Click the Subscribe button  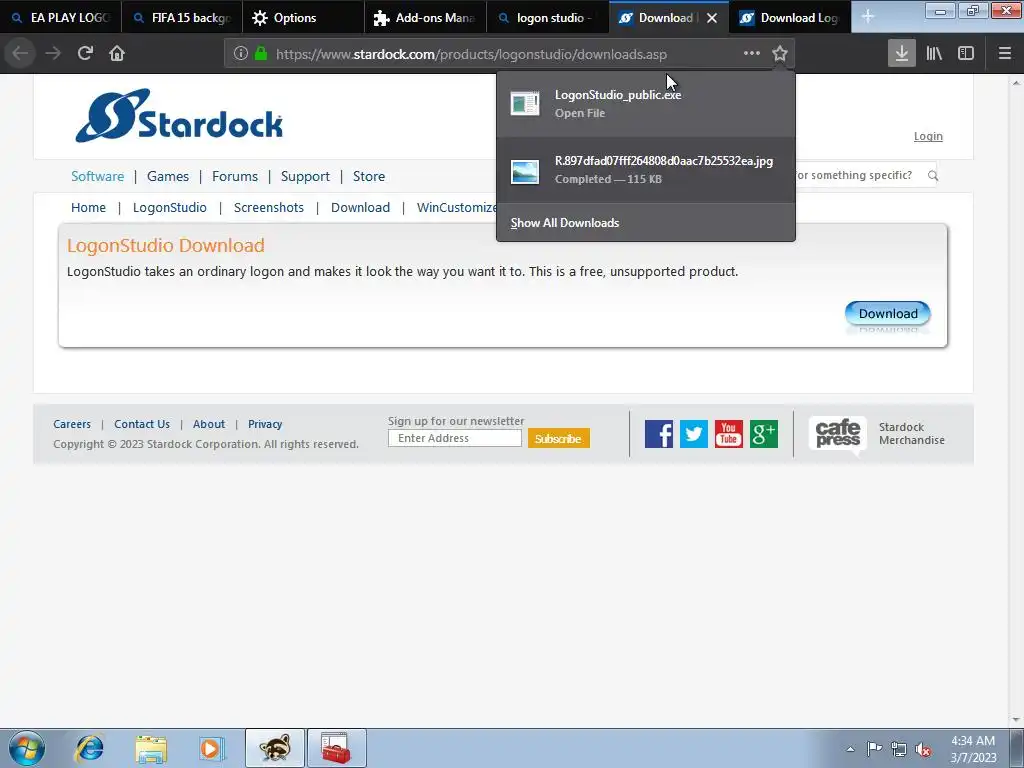558,438
